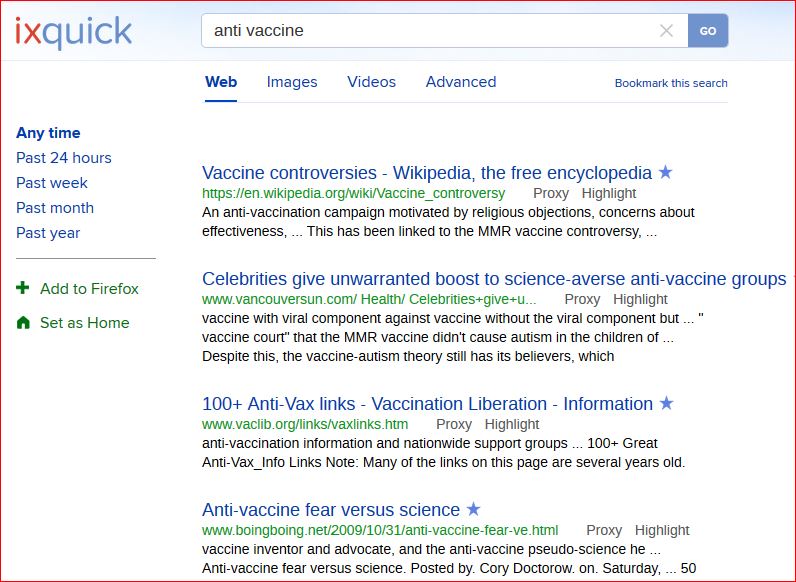
Task: Open the Advanced search tab
Action: click(x=461, y=82)
